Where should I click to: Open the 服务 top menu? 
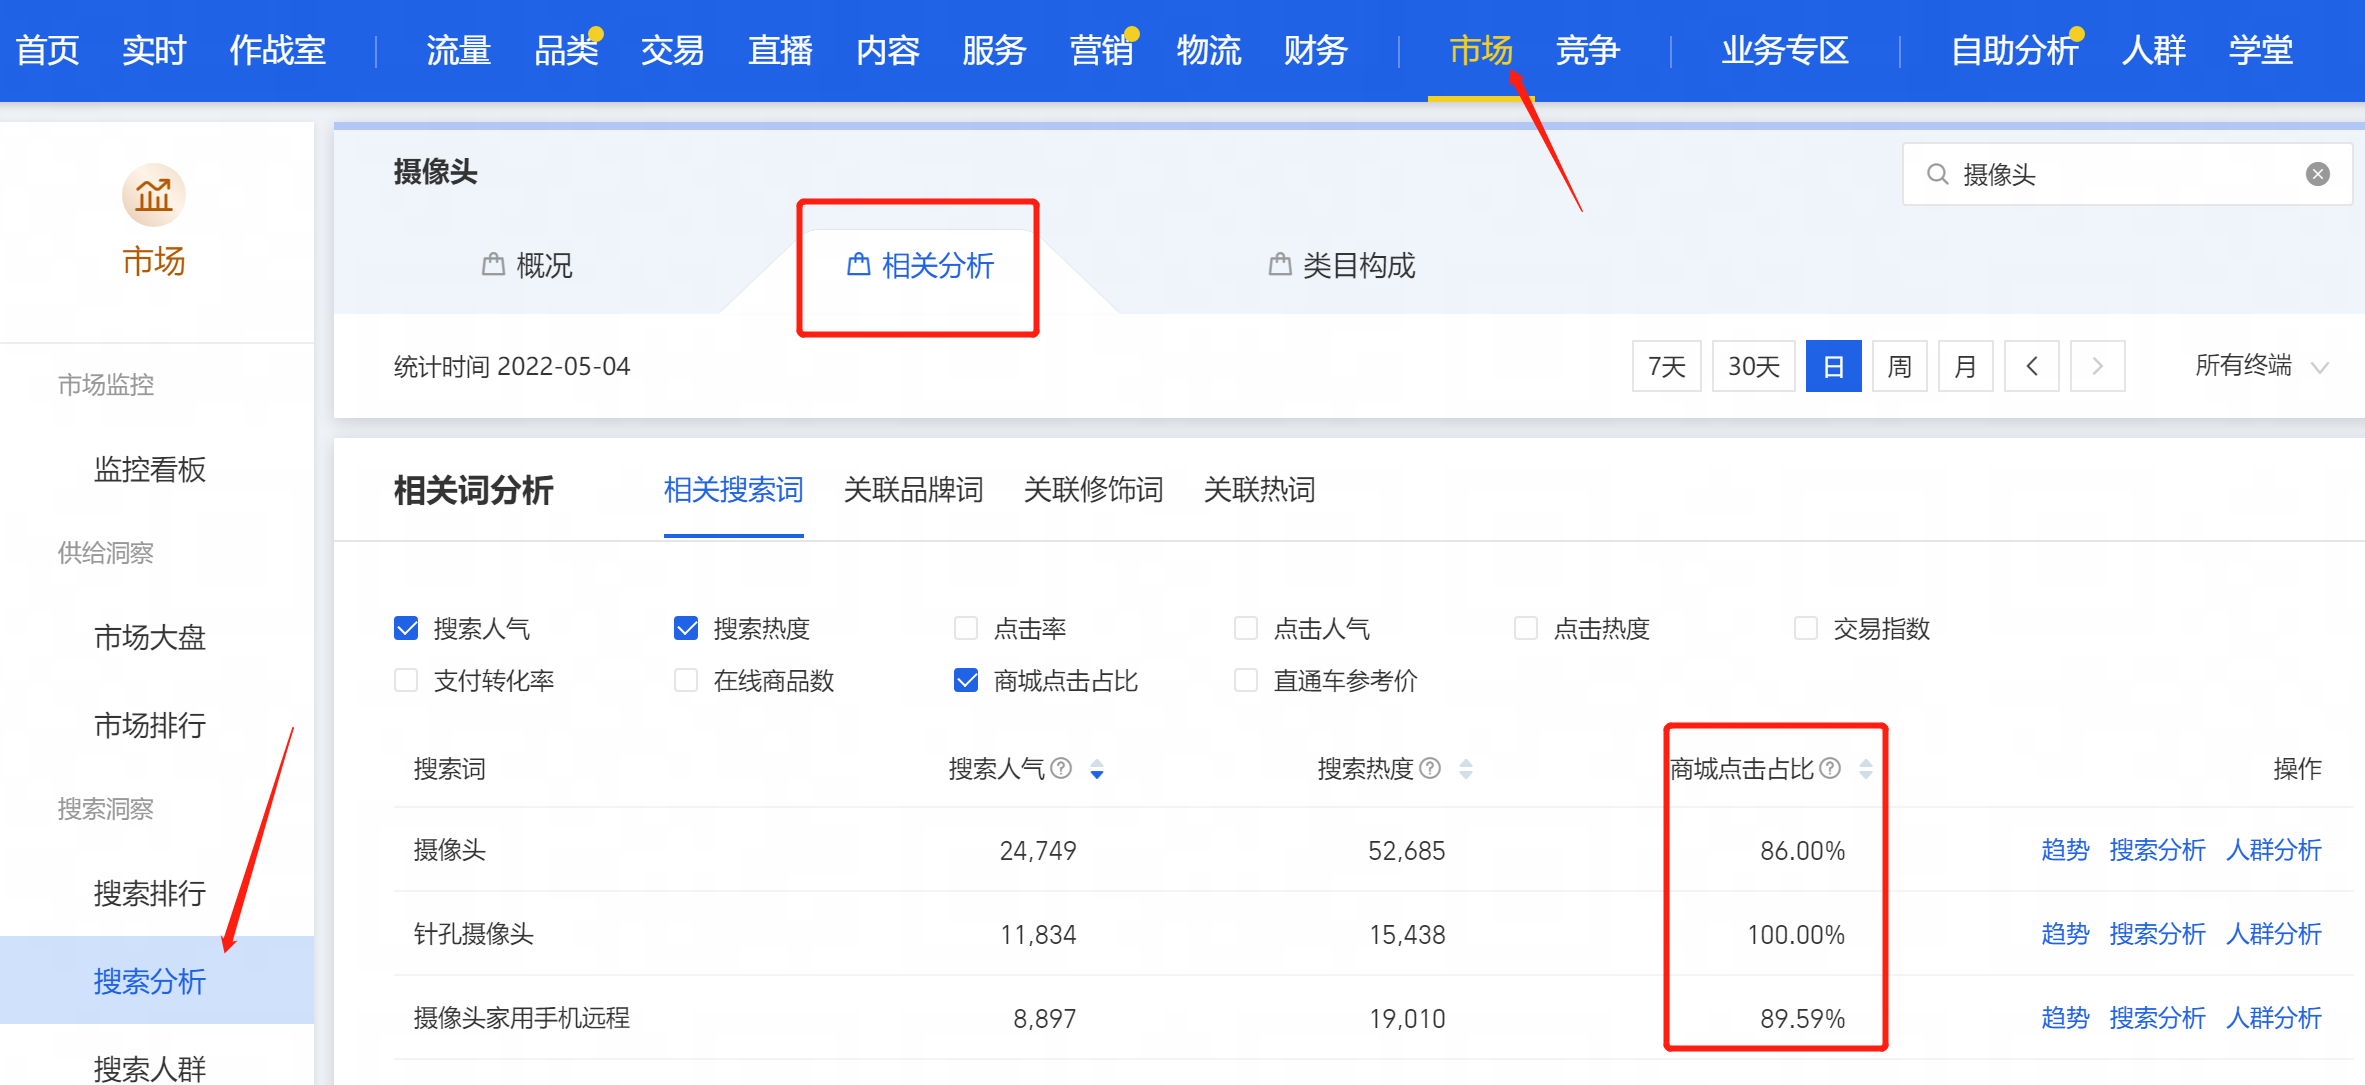point(995,50)
